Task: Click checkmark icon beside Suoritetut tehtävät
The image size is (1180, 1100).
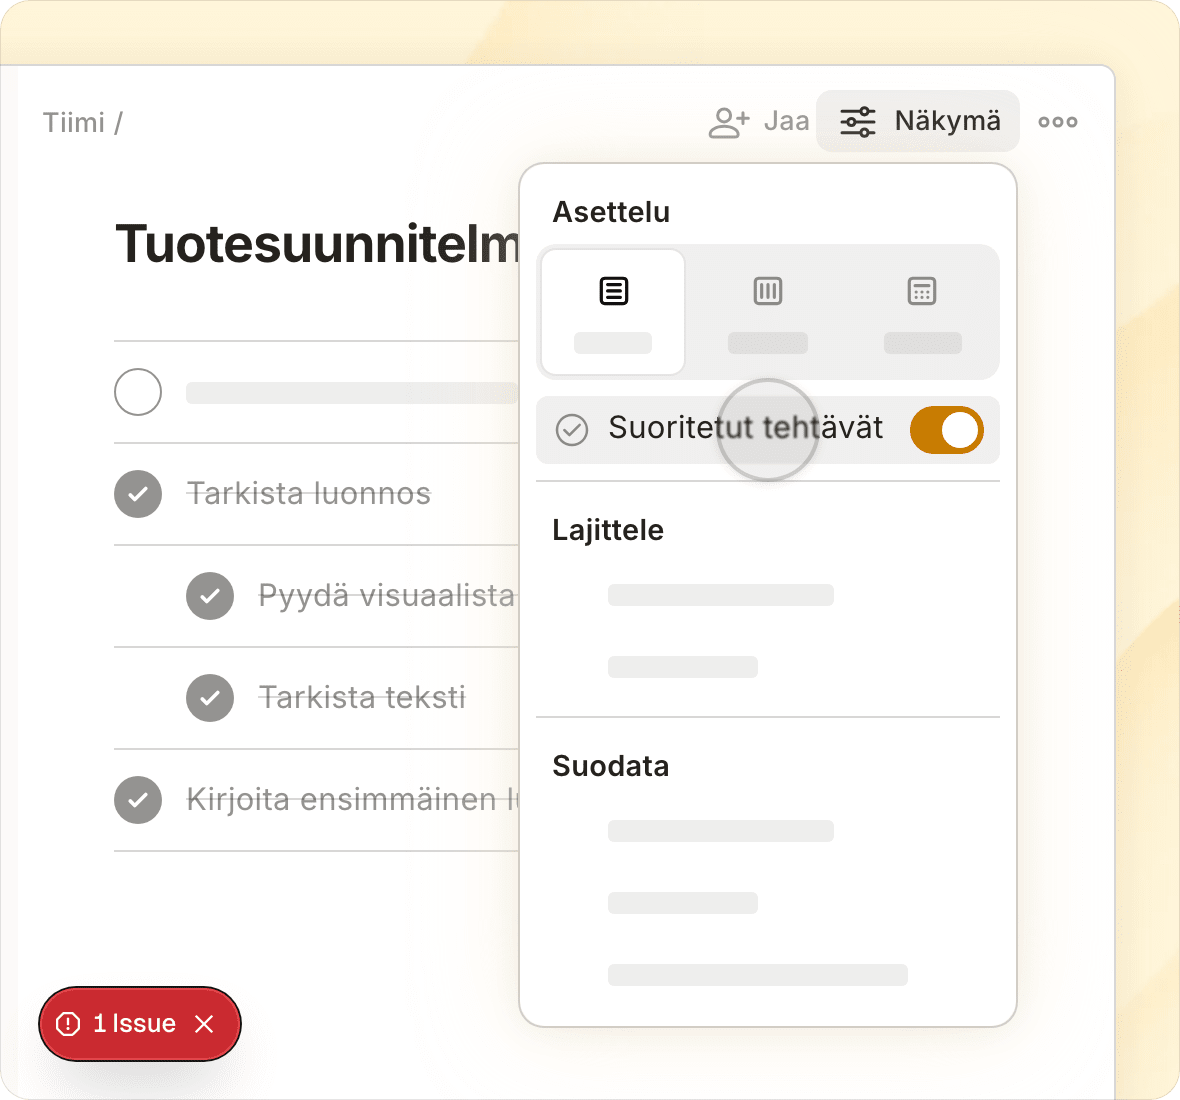Action: tap(572, 430)
